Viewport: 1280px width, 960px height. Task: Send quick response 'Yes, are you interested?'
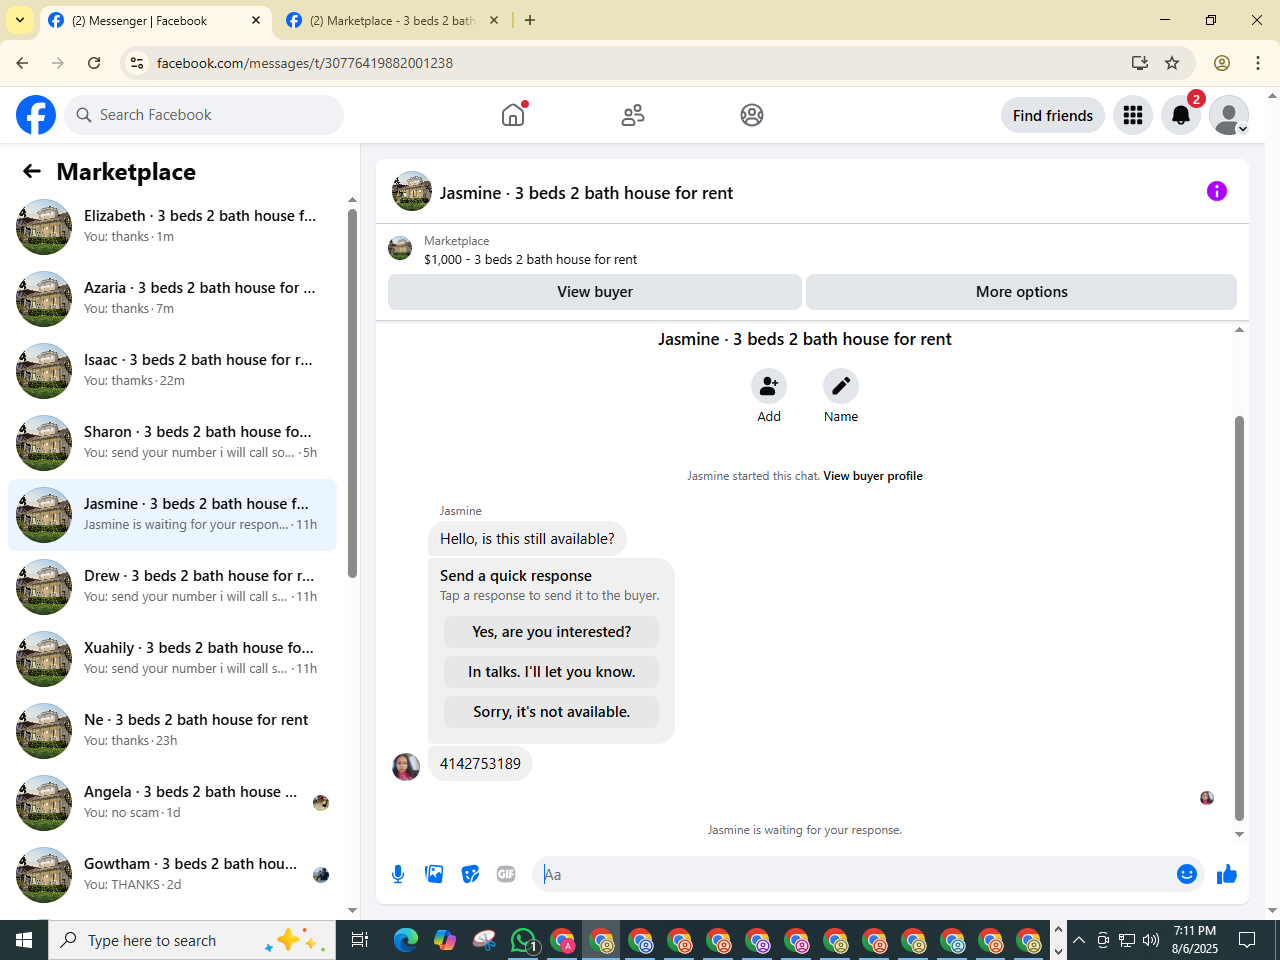click(551, 632)
